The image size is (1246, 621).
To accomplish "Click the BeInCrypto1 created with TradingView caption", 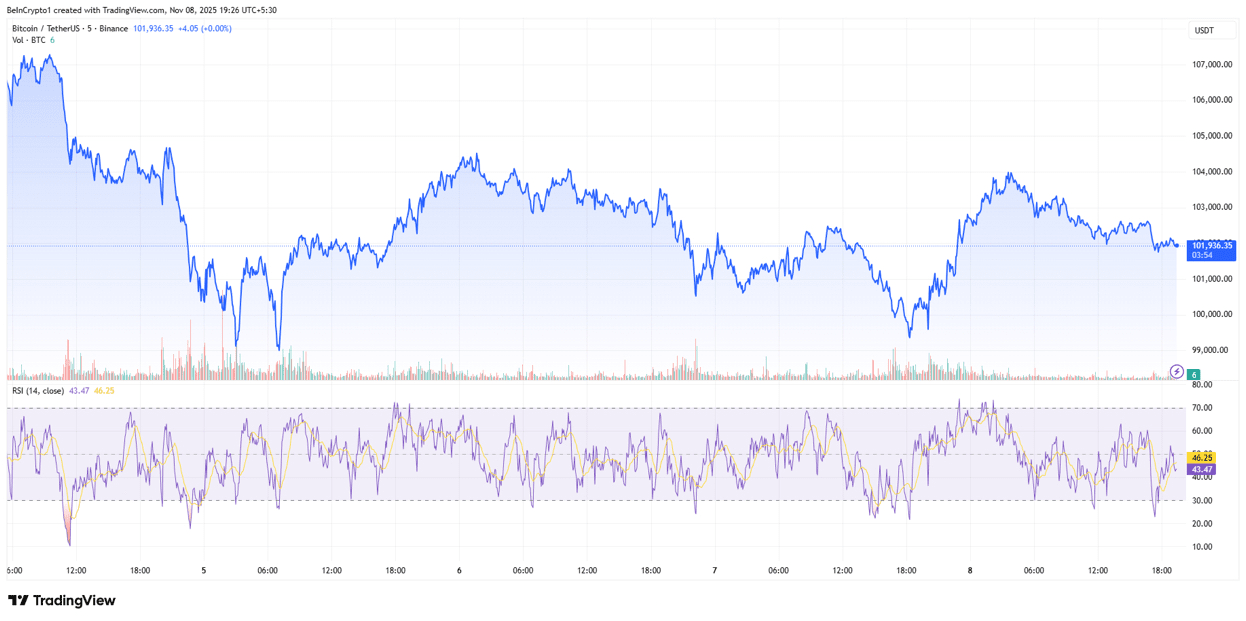I will point(142,10).
